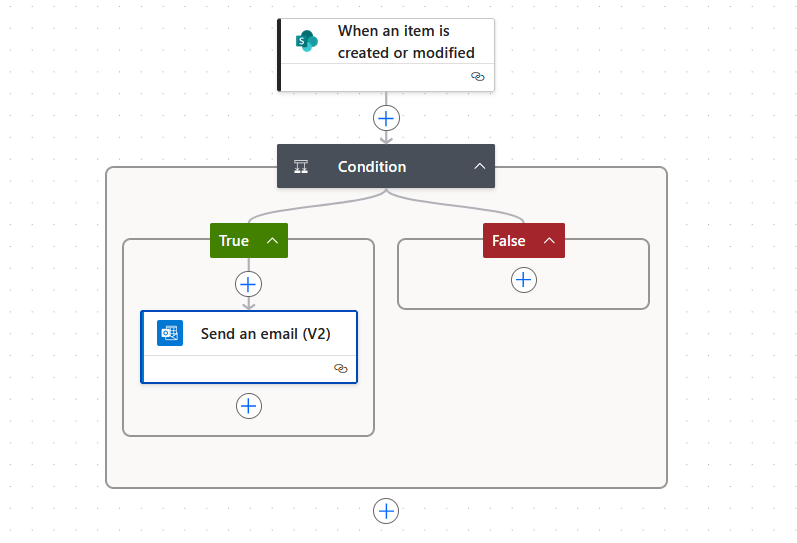Image resolution: width=797 pixels, height=543 pixels.
Task: Add a step between trigger and Condition
Action: (386, 118)
